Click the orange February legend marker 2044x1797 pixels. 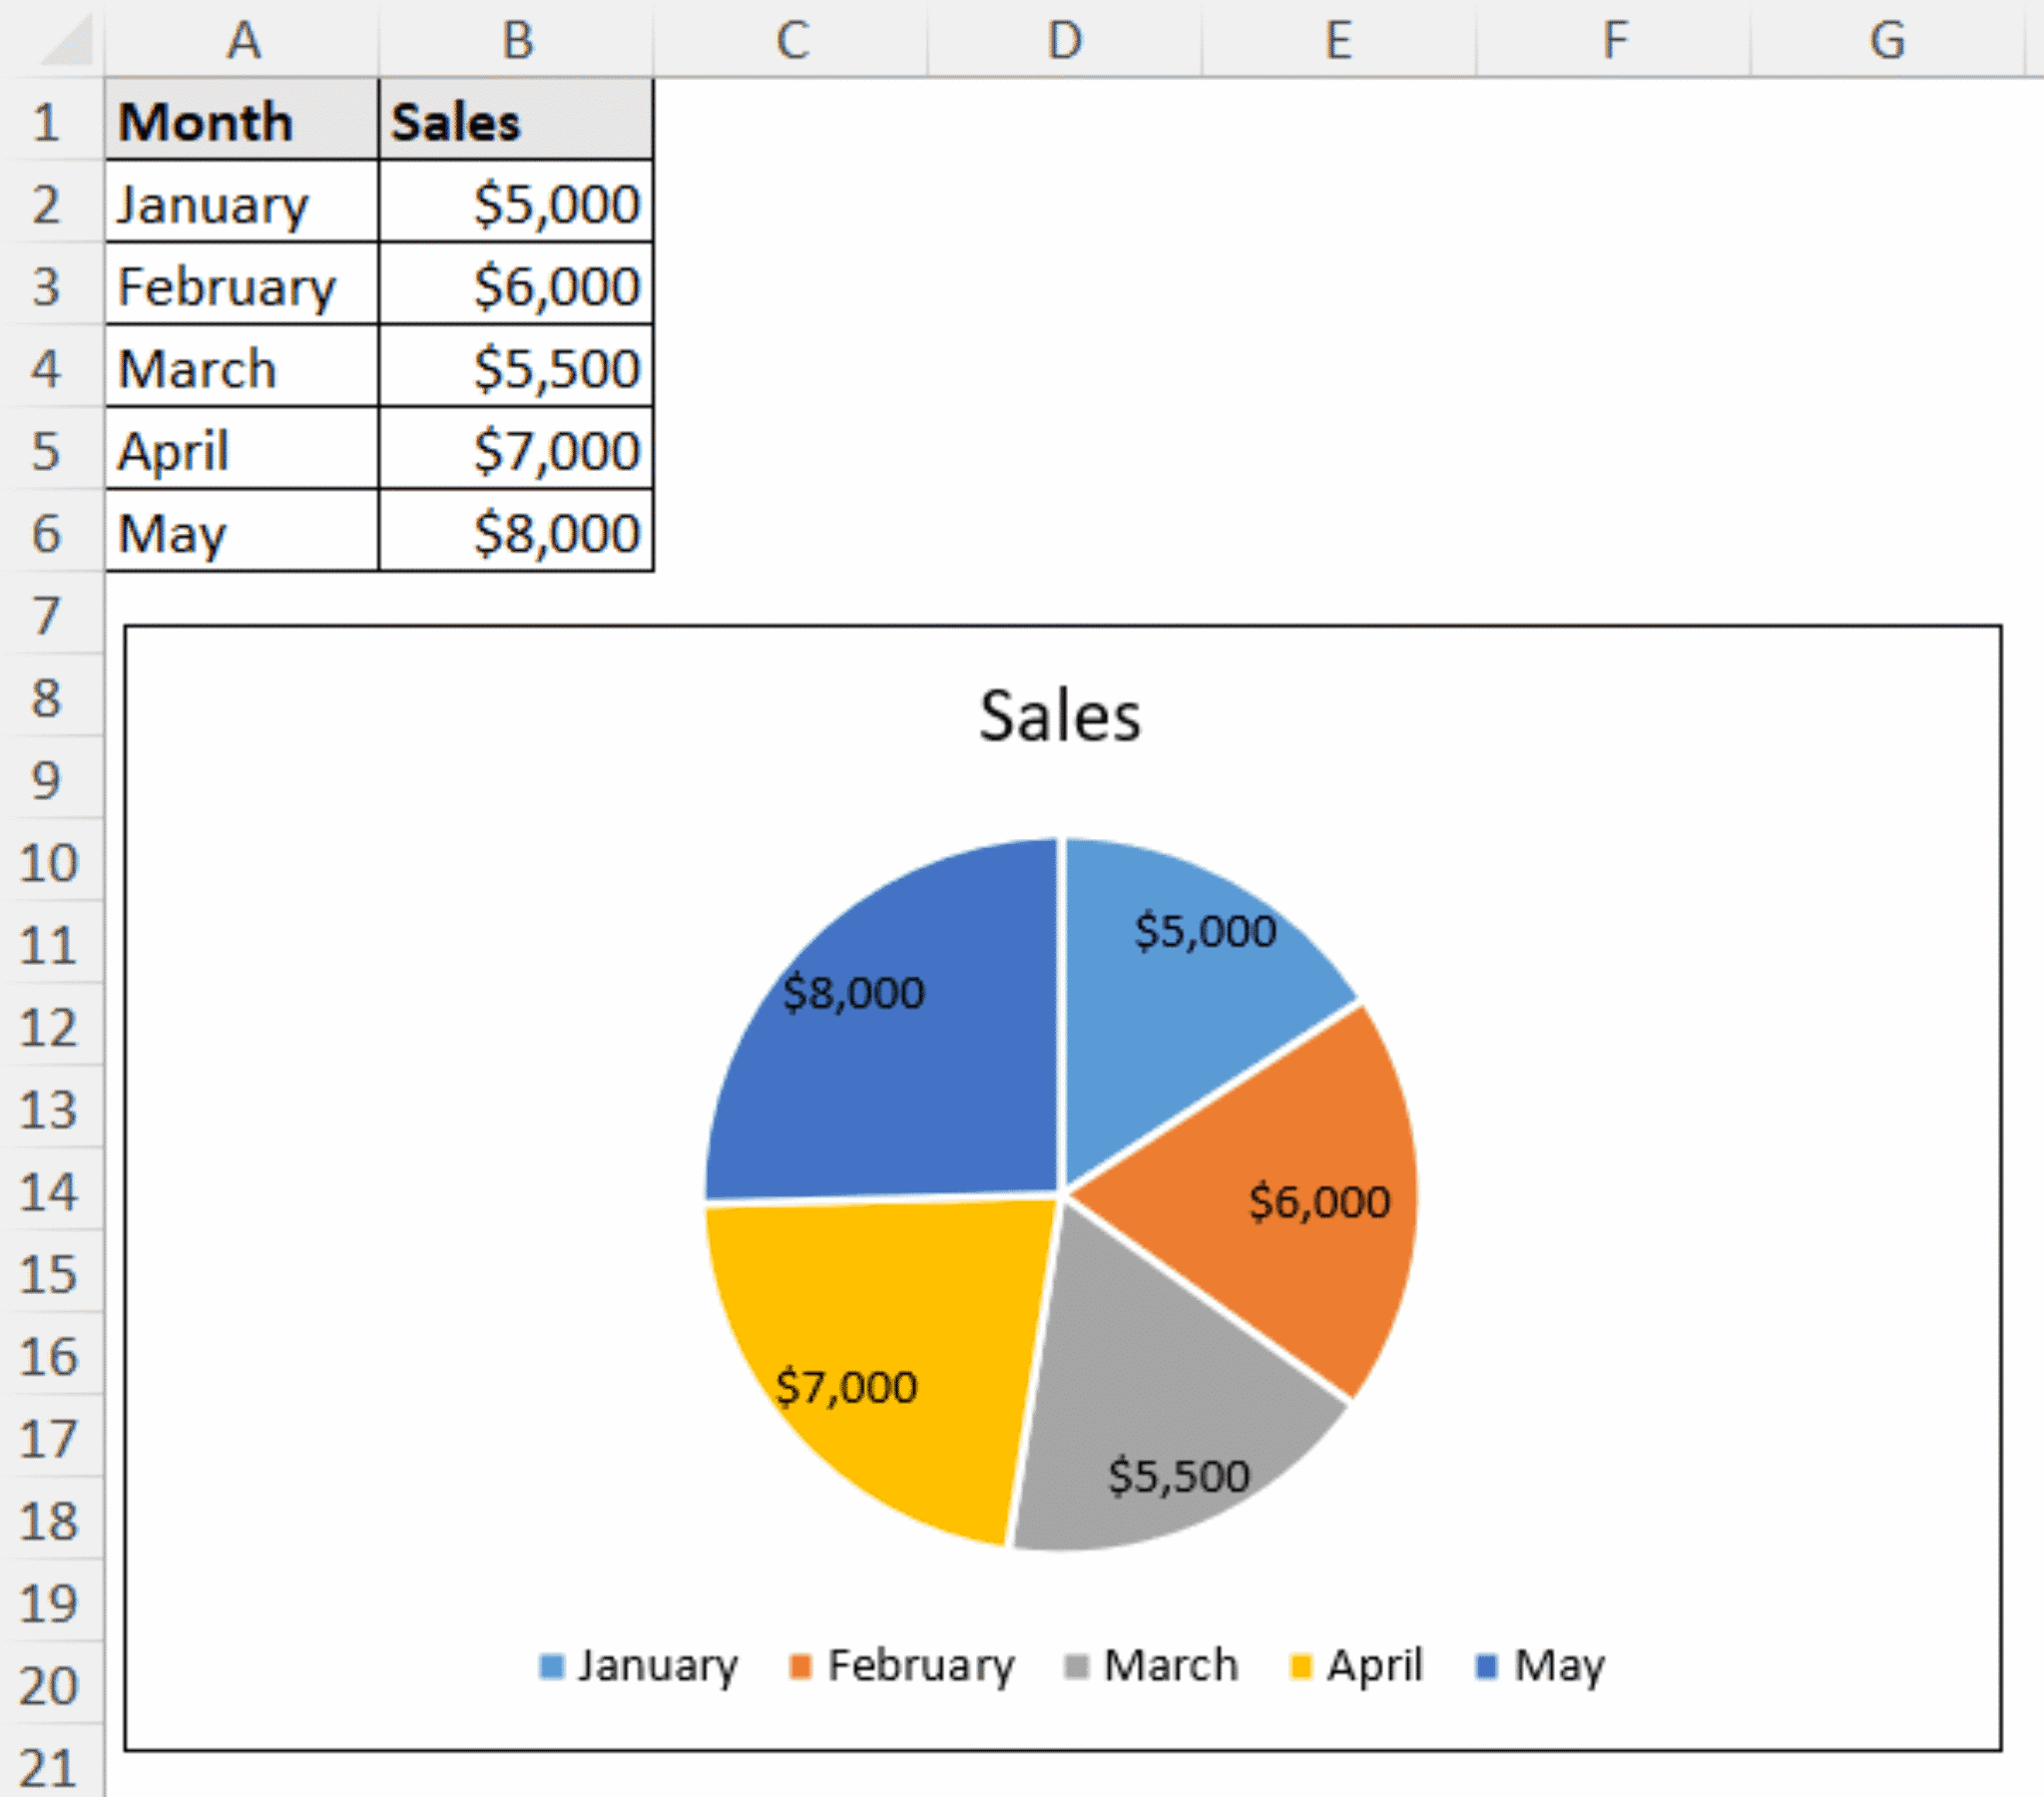(x=801, y=1663)
